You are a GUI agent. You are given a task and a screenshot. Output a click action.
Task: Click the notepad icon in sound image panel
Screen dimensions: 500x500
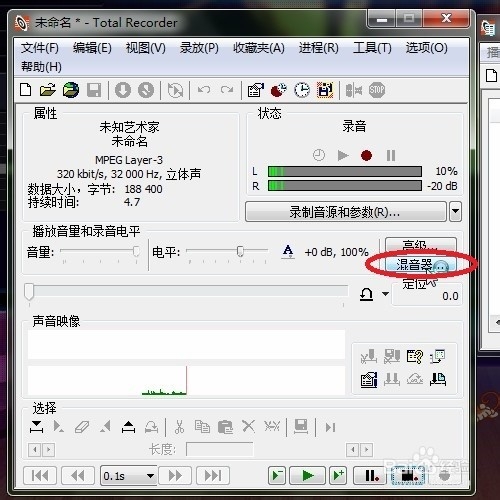click(x=369, y=379)
